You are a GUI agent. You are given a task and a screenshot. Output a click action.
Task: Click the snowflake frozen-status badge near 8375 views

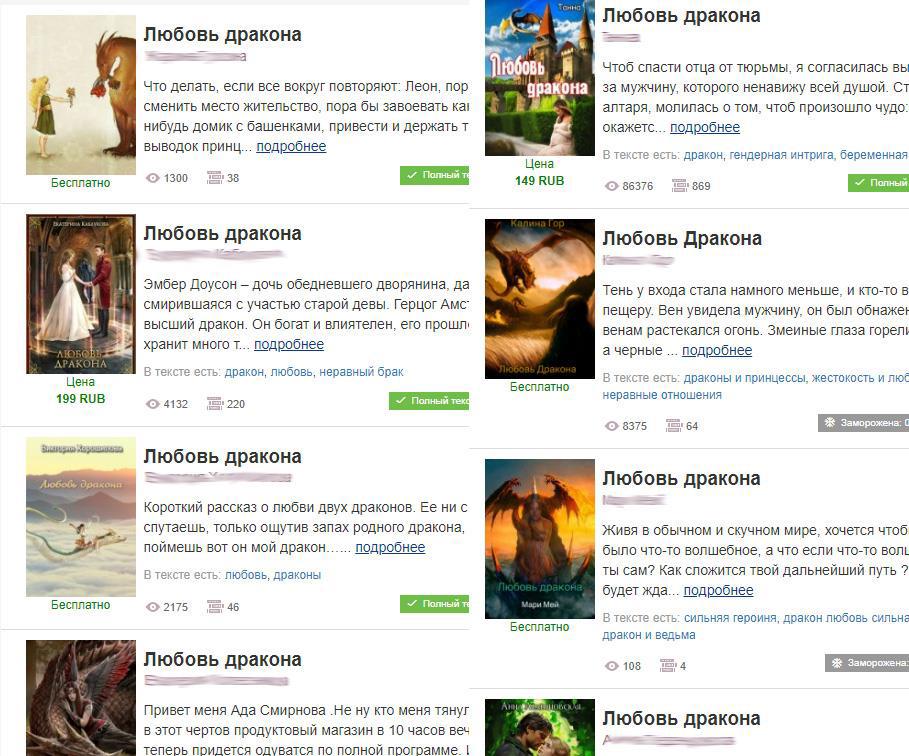863,423
